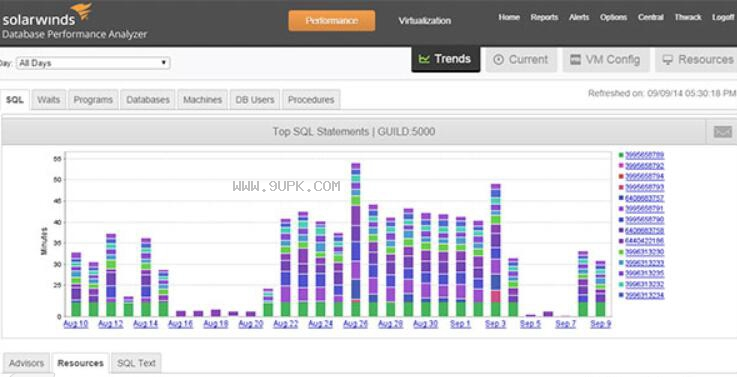Open SQL hash 3995658790 in legend

644,220
